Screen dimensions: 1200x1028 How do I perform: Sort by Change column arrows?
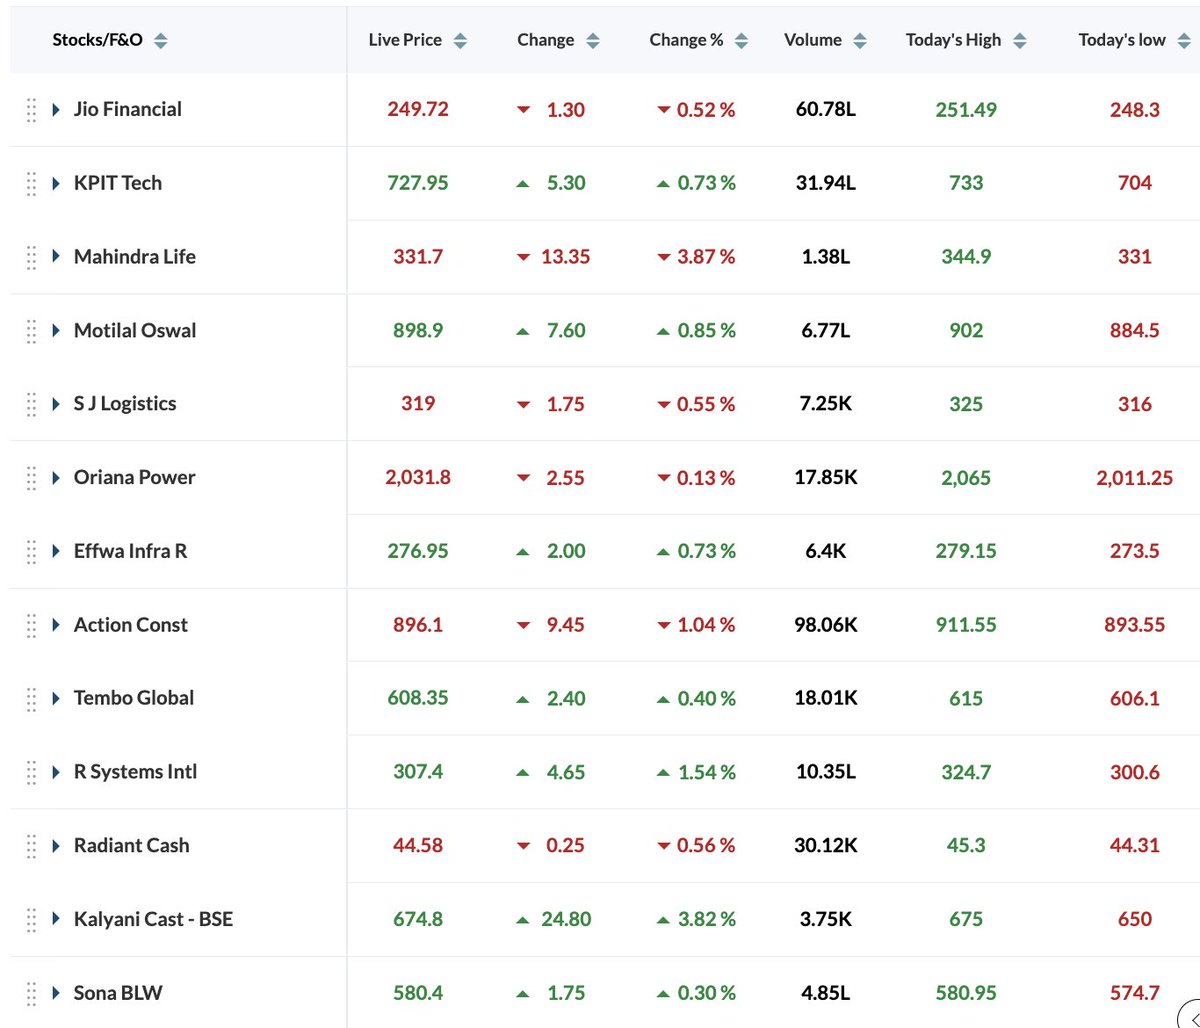click(x=592, y=41)
